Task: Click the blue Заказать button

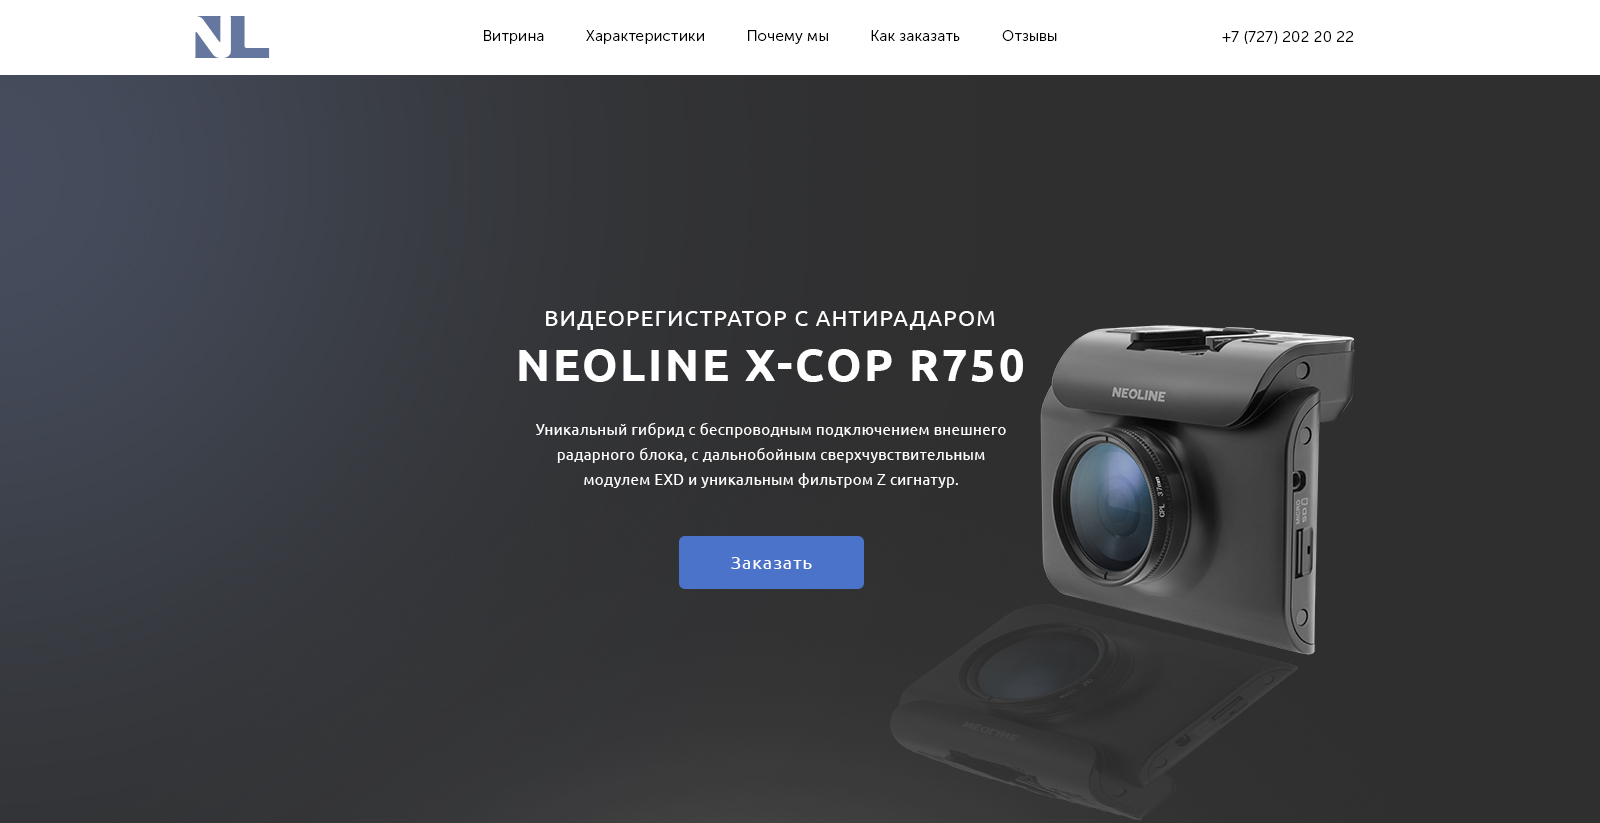Action: 771,562
